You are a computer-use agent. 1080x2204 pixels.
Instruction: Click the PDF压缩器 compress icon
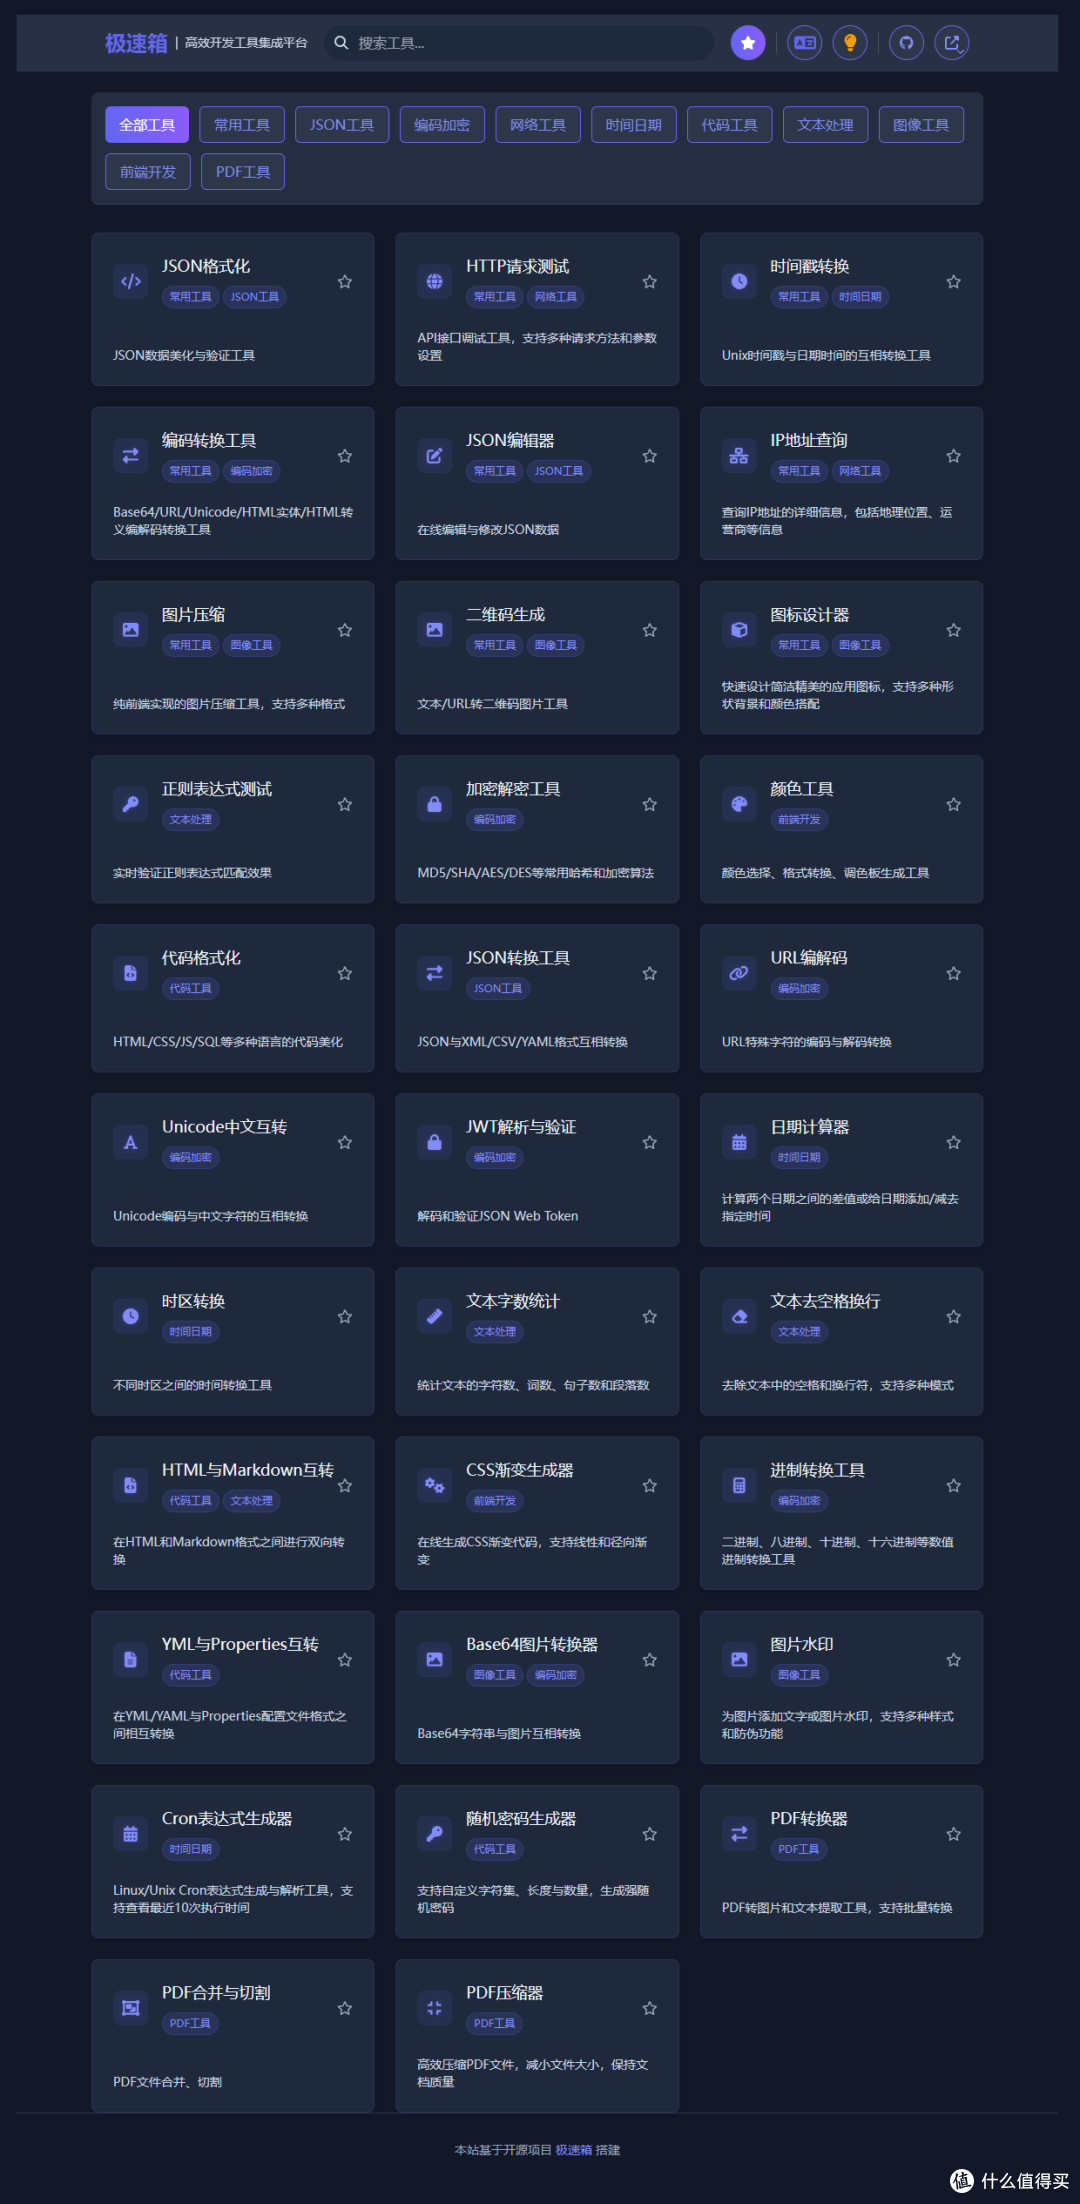point(435,2007)
